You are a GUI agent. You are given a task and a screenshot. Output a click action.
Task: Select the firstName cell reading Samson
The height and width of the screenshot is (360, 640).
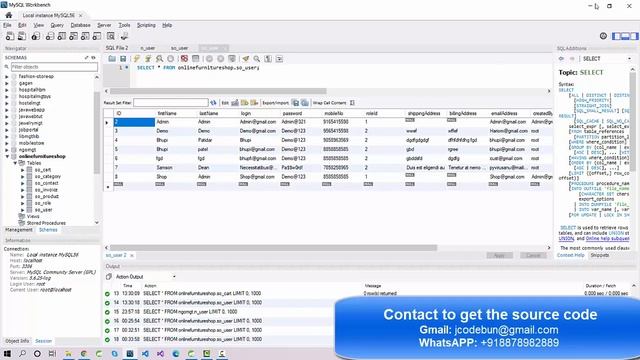point(176,168)
